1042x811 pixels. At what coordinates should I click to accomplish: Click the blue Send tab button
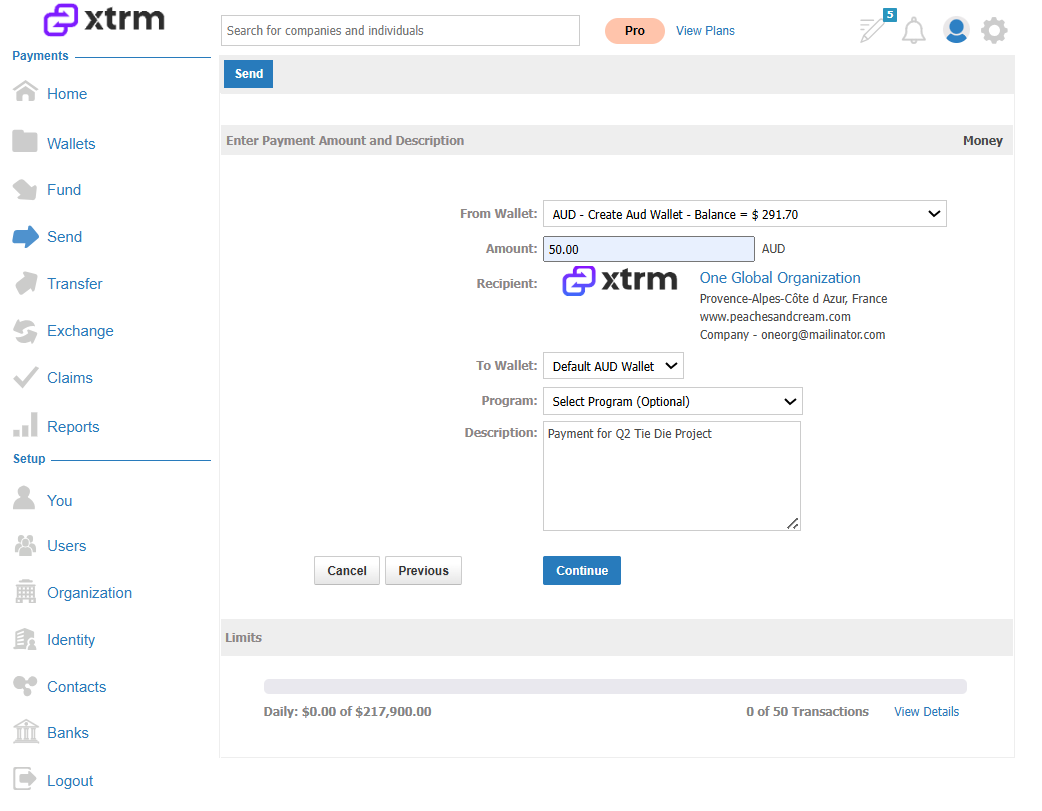pyautogui.click(x=249, y=74)
